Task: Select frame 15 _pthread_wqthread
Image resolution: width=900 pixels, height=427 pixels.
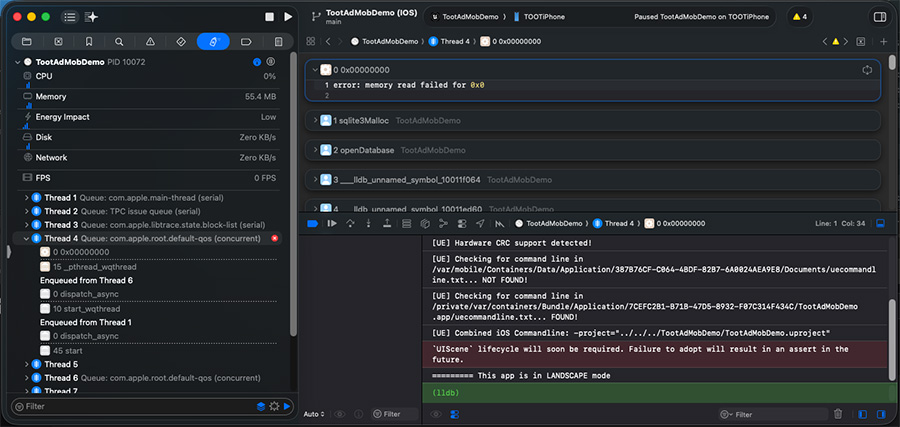Action: [88, 267]
